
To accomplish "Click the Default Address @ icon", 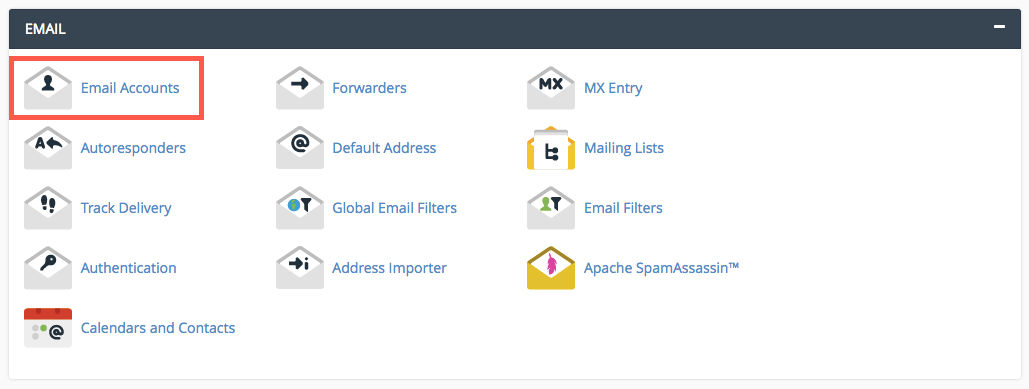I will point(300,148).
